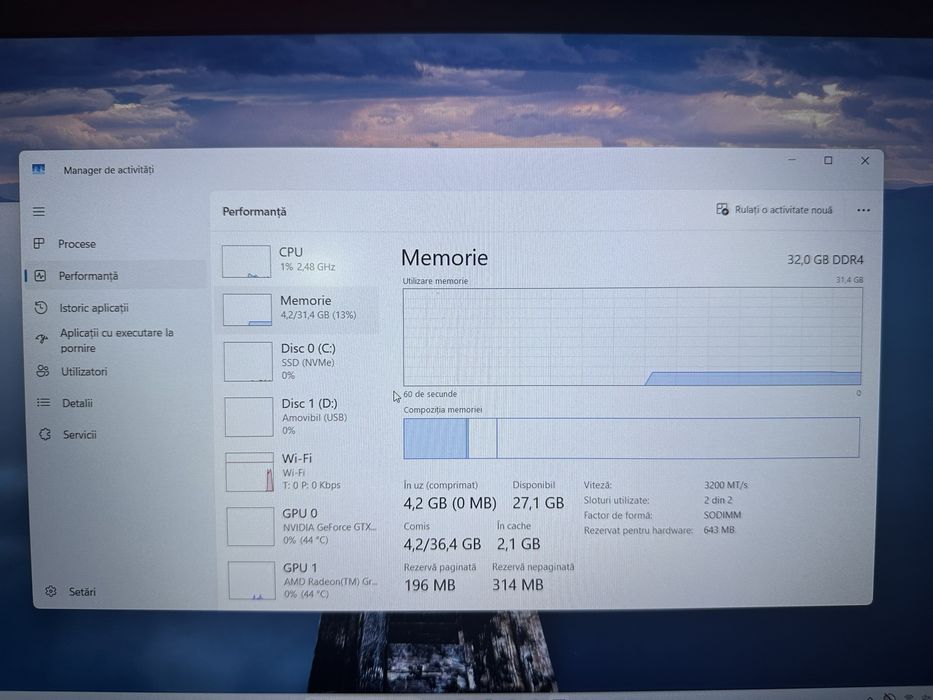Click Rulați o activitate nouă
This screenshot has height=700, width=933.
point(774,210)
